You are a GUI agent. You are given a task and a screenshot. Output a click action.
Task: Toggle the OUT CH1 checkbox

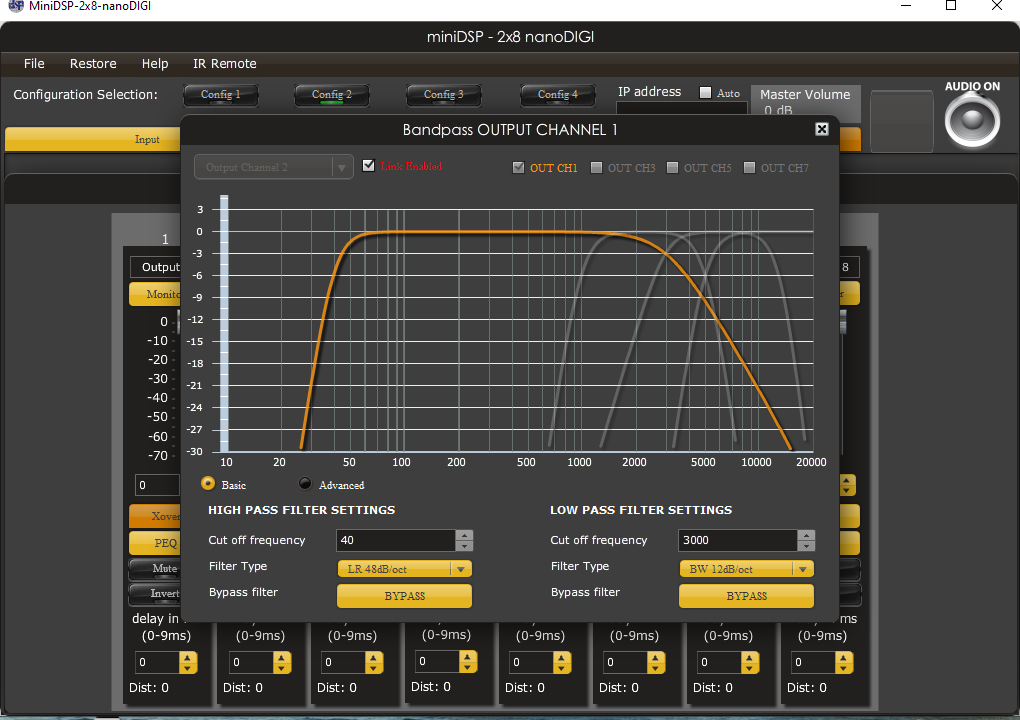pyautogui.click(x=518, y=167)
